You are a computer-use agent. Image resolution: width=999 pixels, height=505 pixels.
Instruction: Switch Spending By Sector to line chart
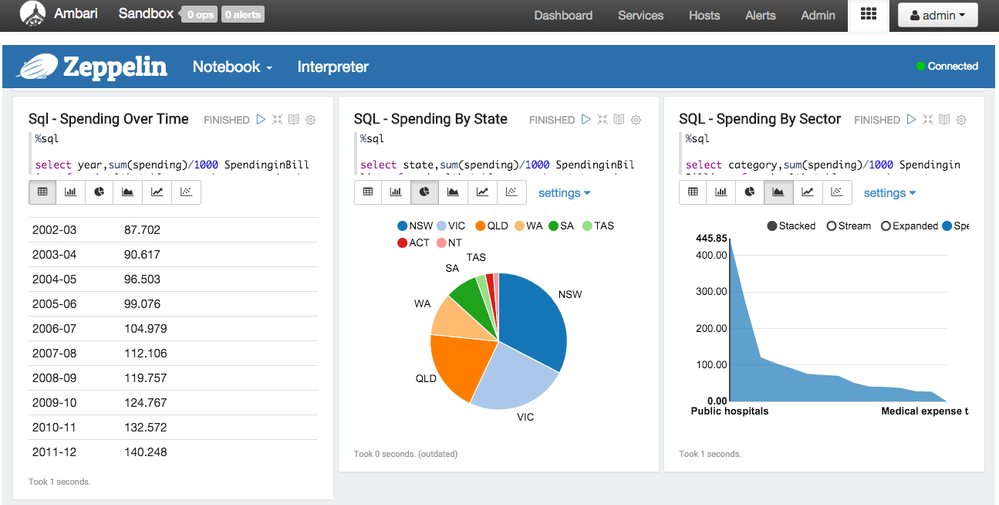point(807,192)
